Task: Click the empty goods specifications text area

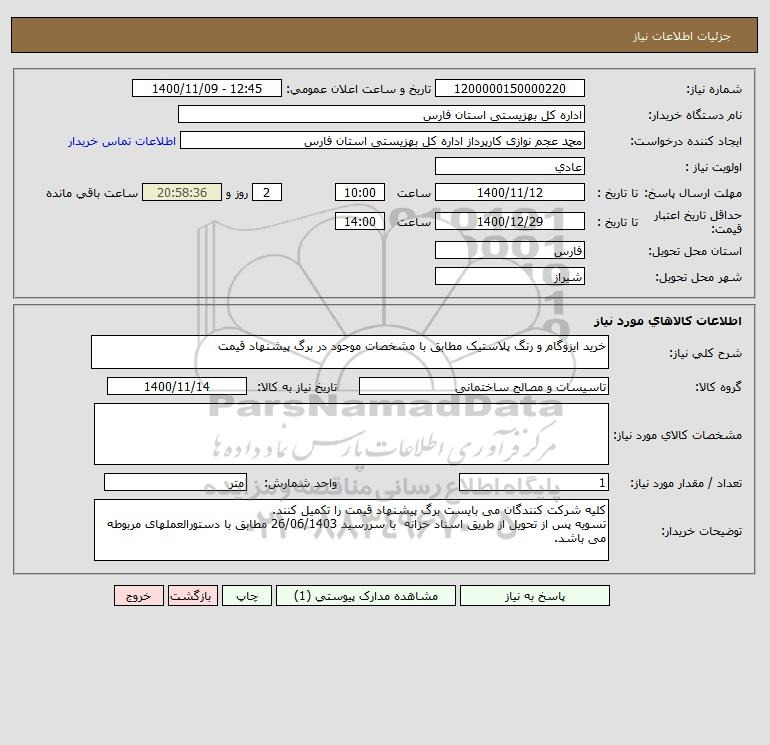Action: (351, 434)
